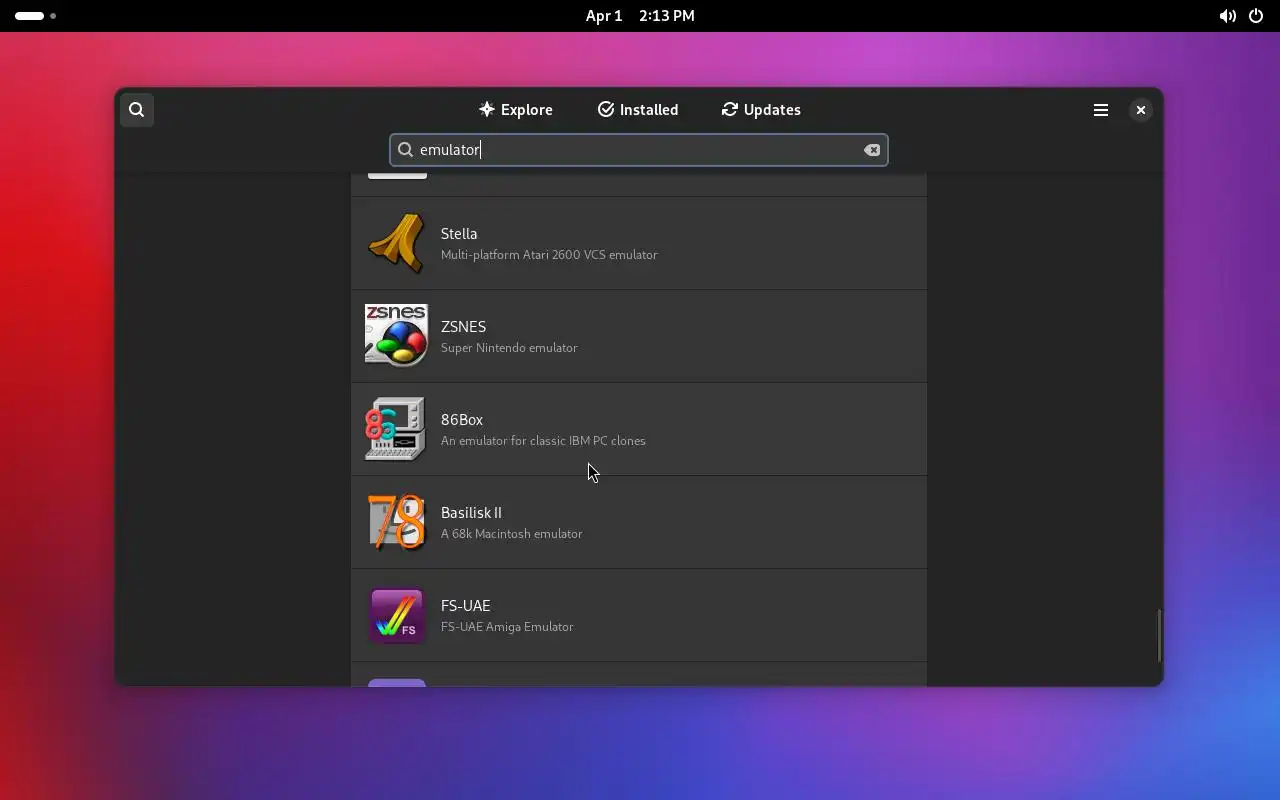Open the FS-UAE app title
This screenshot has height=800, width=1280.
tap(465, 606)
